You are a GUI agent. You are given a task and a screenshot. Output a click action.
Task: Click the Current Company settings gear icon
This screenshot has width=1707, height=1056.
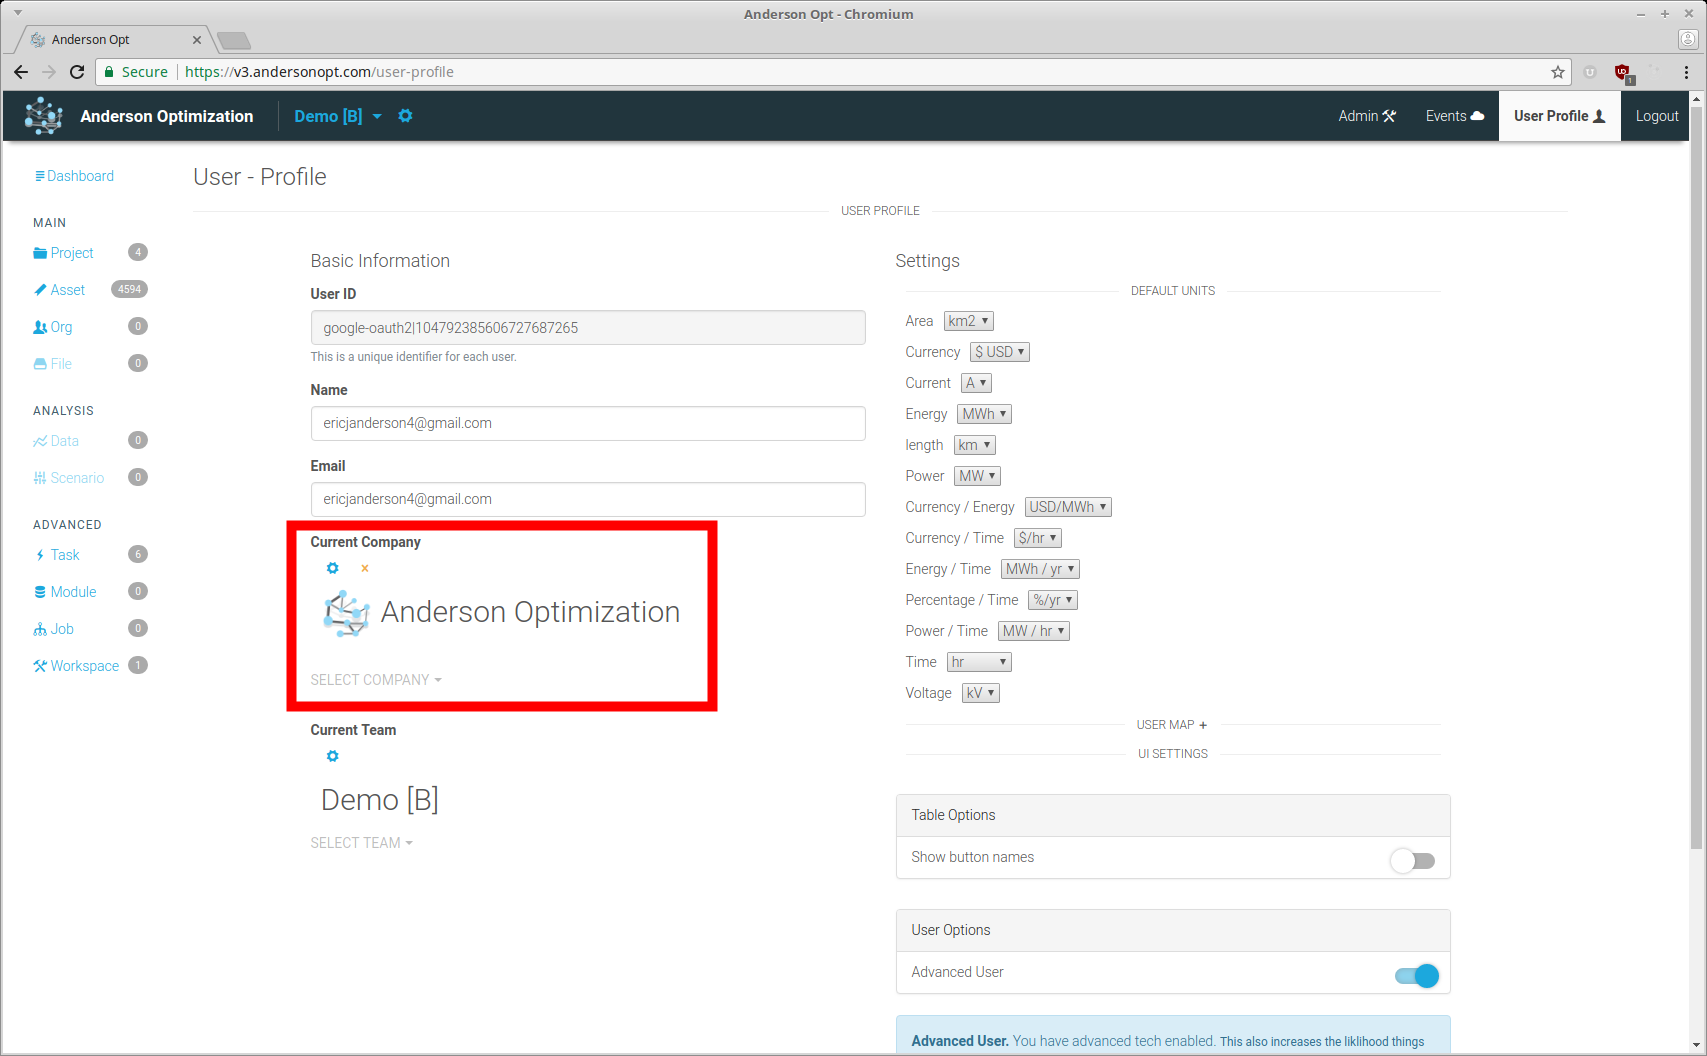coord(333,568)
